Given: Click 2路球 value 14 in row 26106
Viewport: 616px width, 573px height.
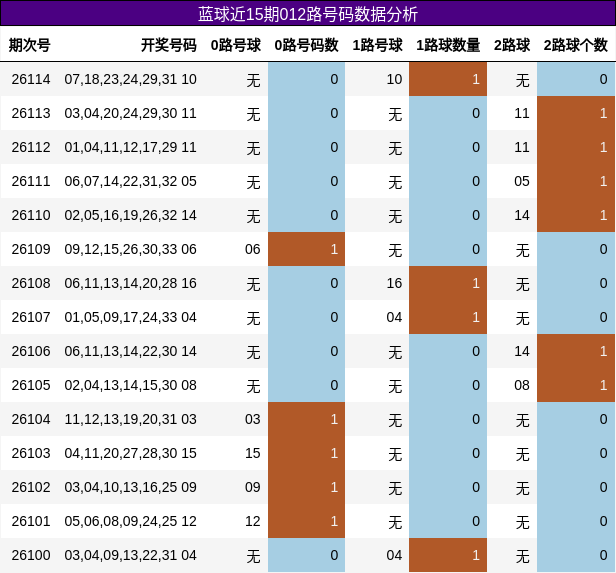Looking at the screenshot, I should [522, 351].
